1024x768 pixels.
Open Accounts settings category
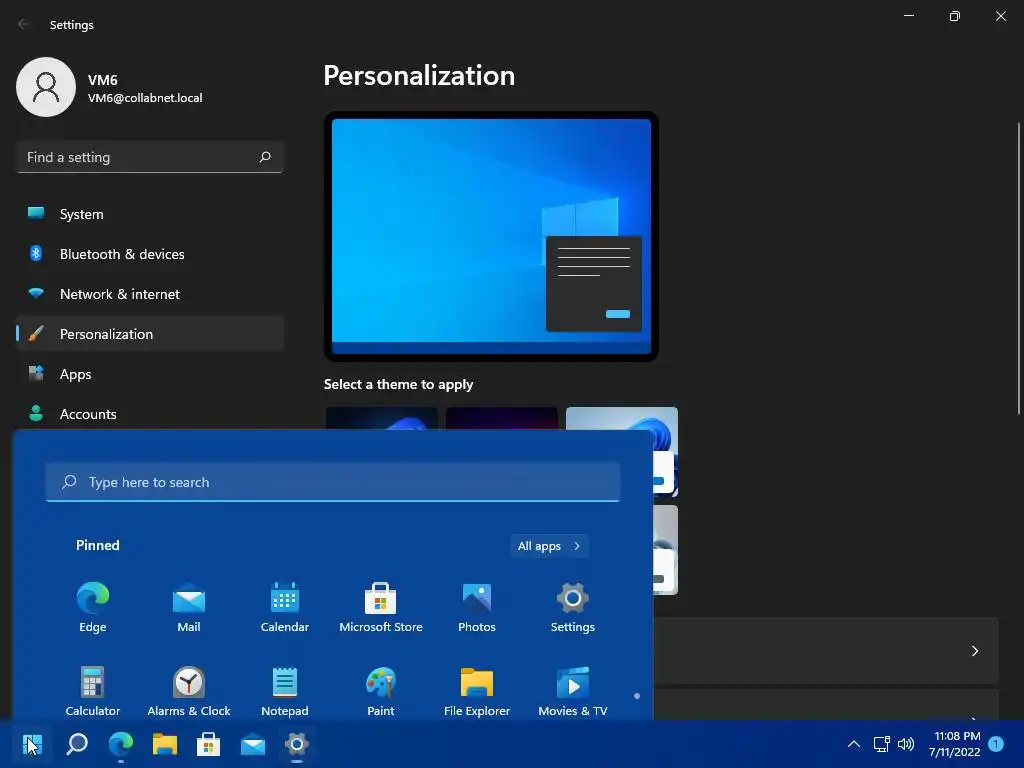pyautogui.click(x=150, y=414)
